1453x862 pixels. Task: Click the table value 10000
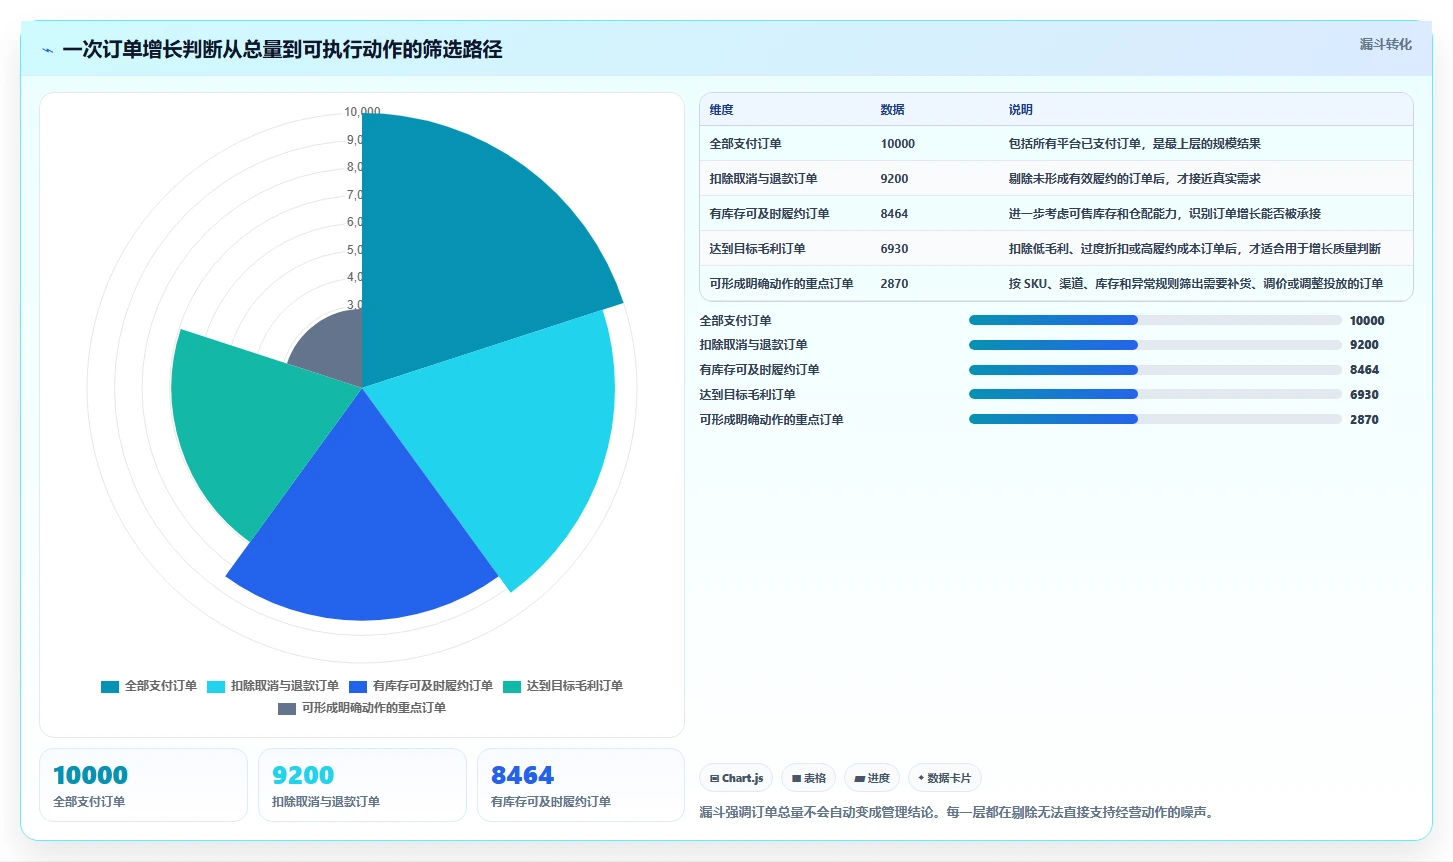coord(897,144)
